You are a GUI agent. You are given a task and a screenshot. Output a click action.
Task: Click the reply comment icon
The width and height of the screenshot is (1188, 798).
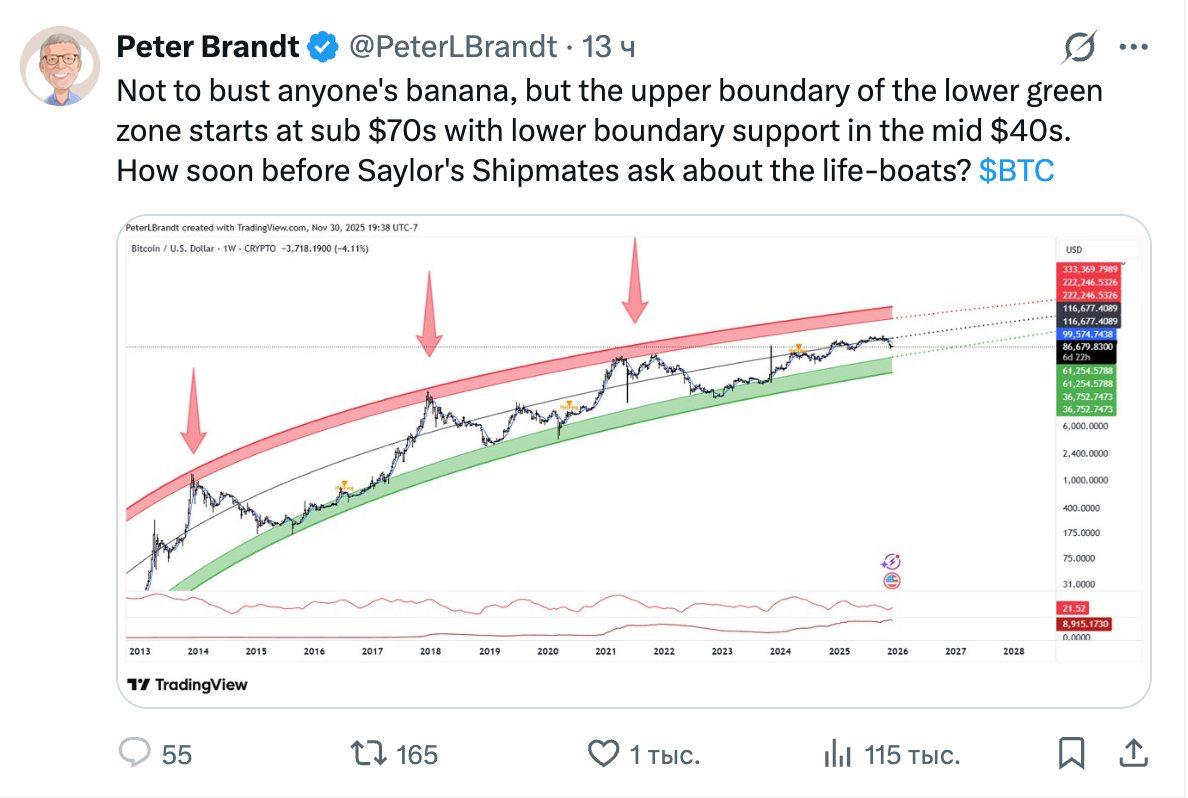tap(134, 753)
